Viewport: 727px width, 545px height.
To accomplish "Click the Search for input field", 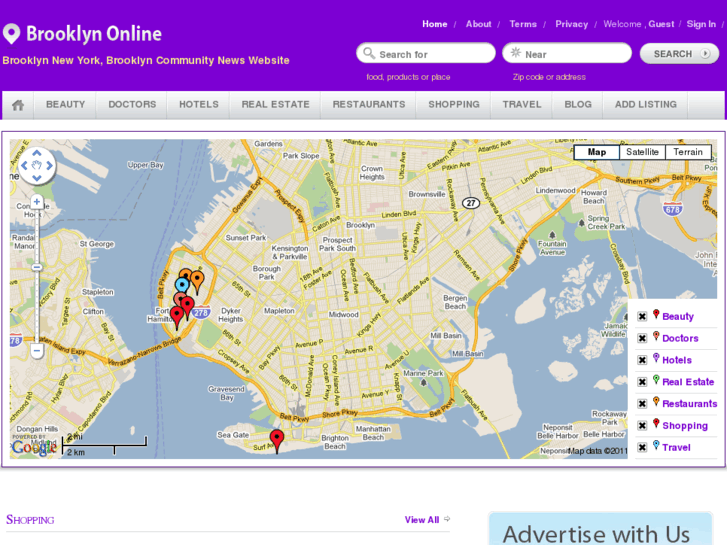I will coord(426,53).
